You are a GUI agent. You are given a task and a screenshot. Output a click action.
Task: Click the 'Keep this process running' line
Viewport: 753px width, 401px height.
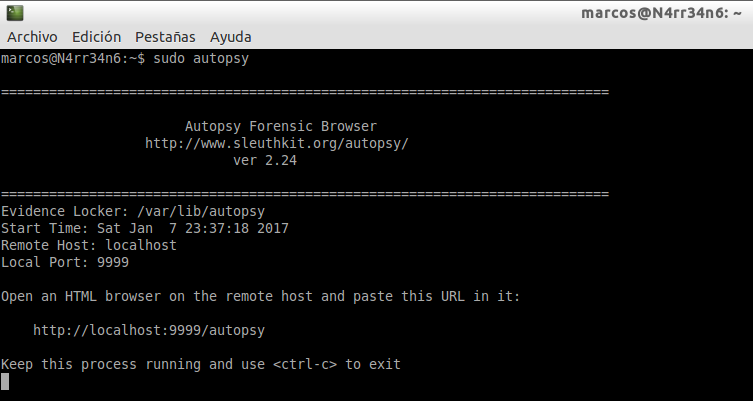click(x=201, y=364)
